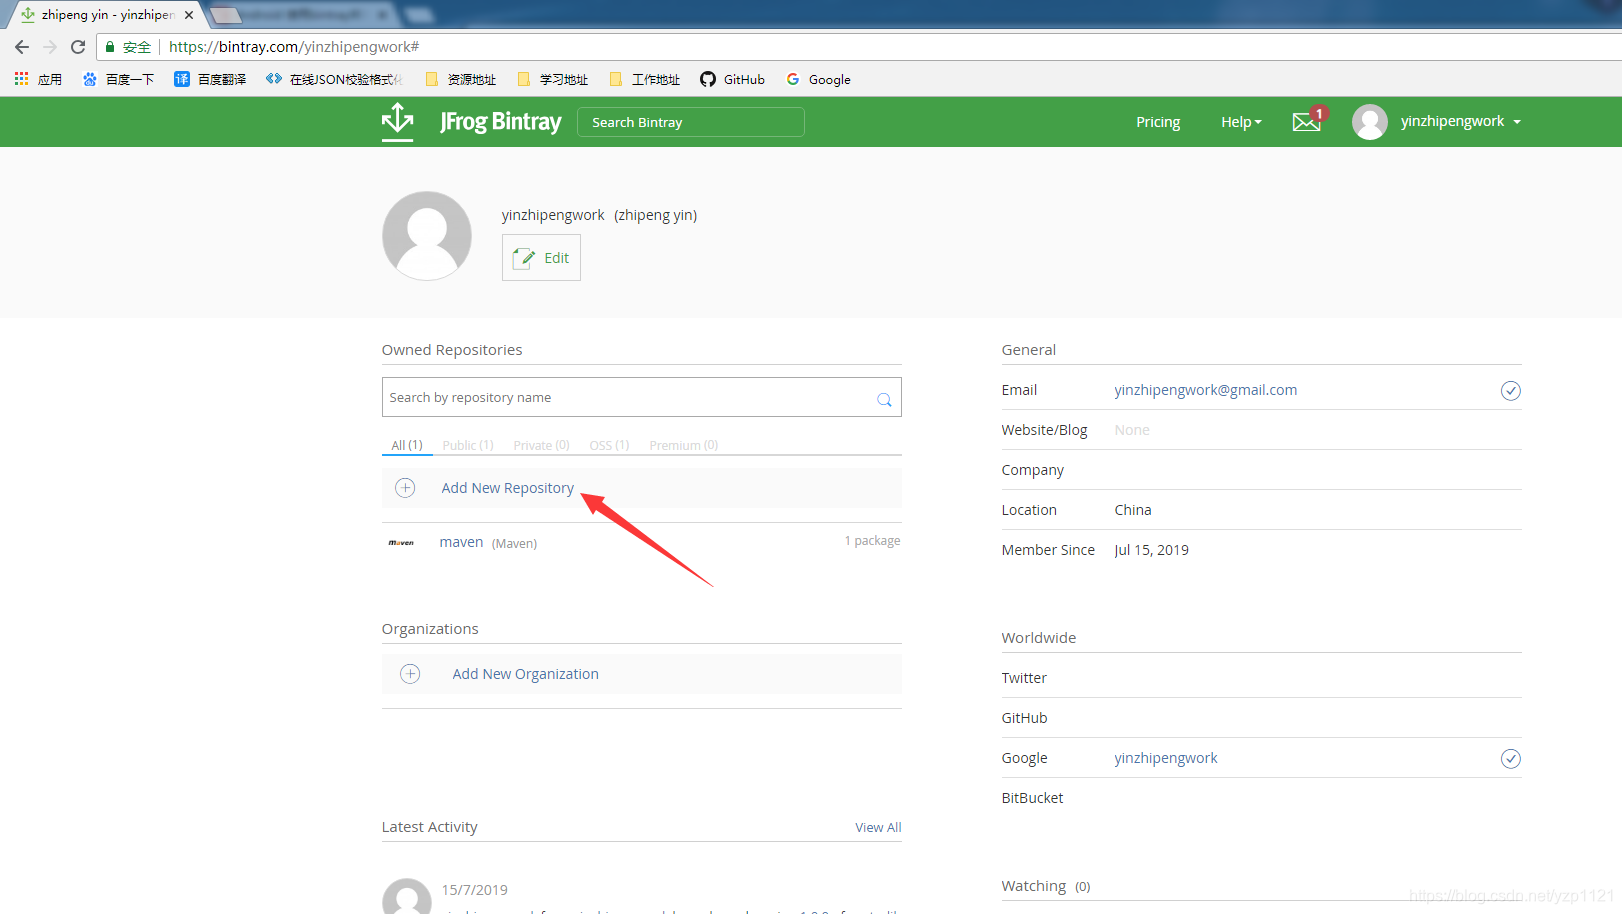Click the user avatar in the header
The height and width of the screenshot is (914, 1622).
tap(1369, 122)
